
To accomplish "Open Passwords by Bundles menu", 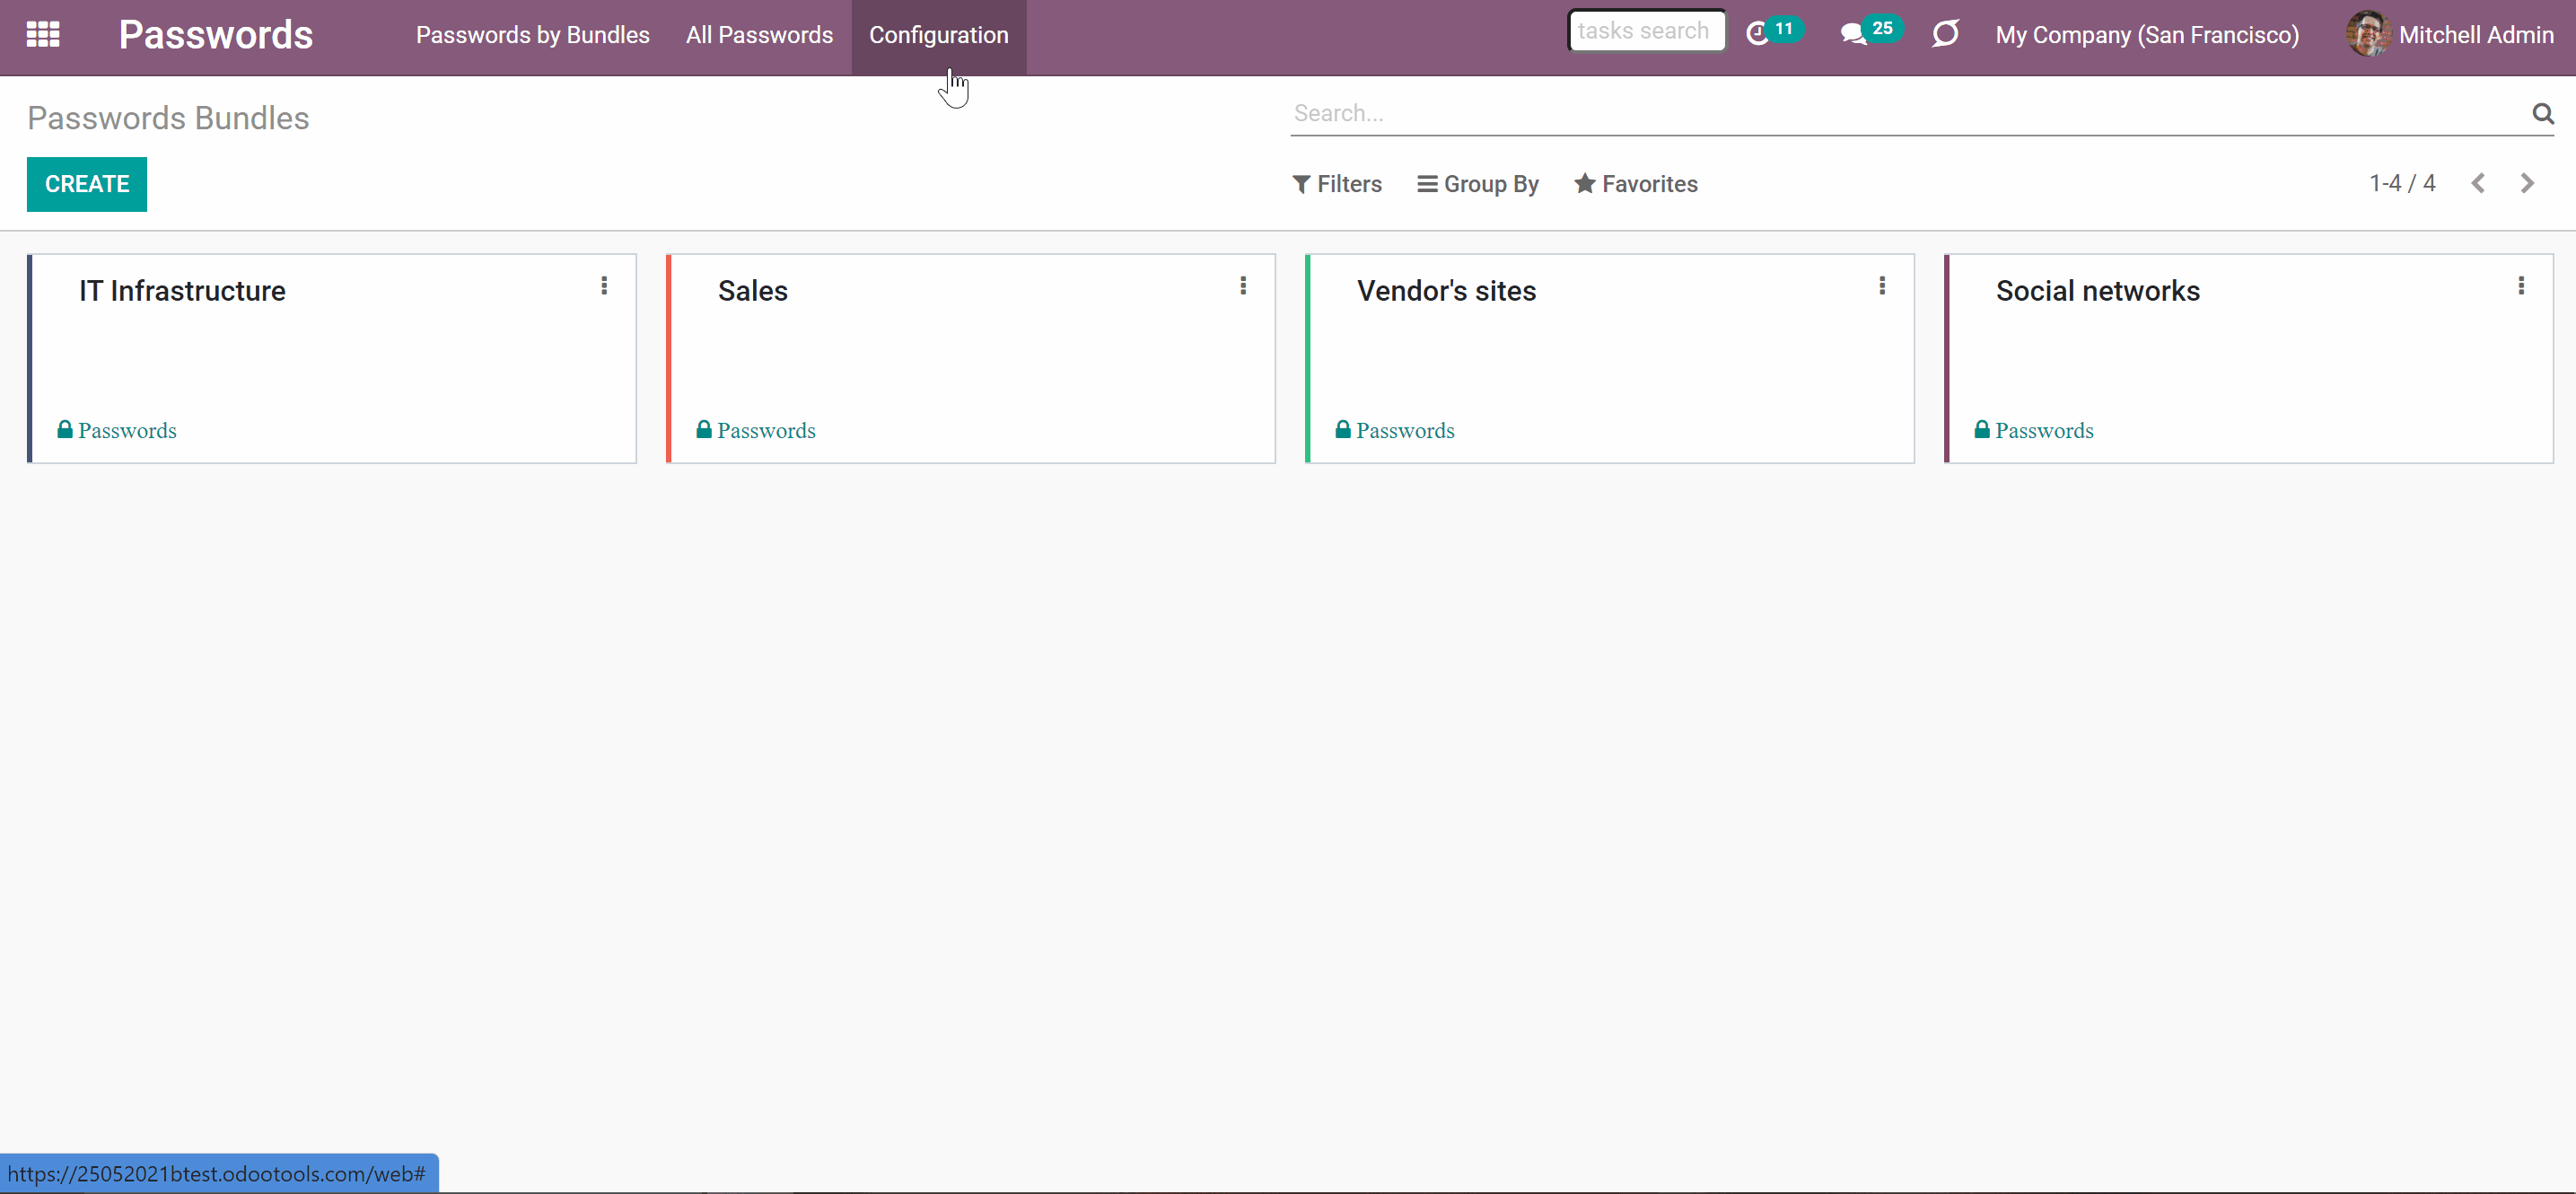I will pos(533,35).
